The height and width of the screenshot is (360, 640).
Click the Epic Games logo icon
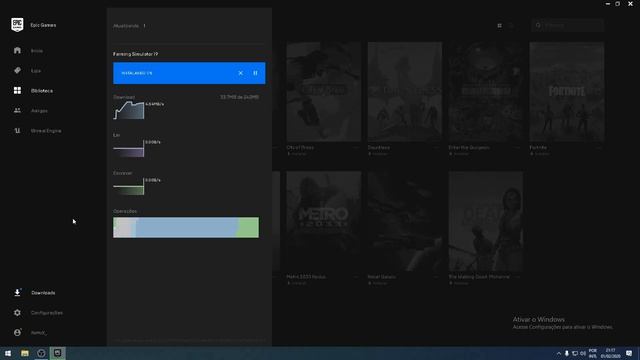coord(17,24)
